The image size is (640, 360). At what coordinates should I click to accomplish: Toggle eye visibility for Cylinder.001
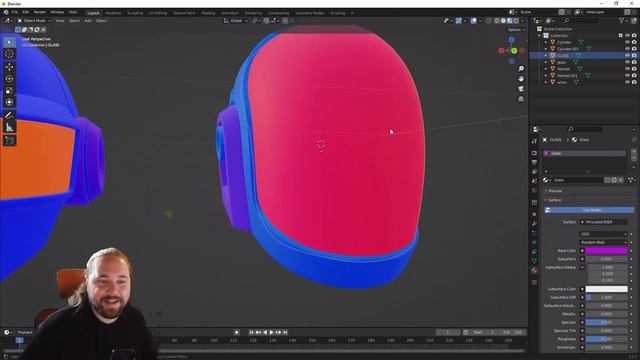pos(627,49)
